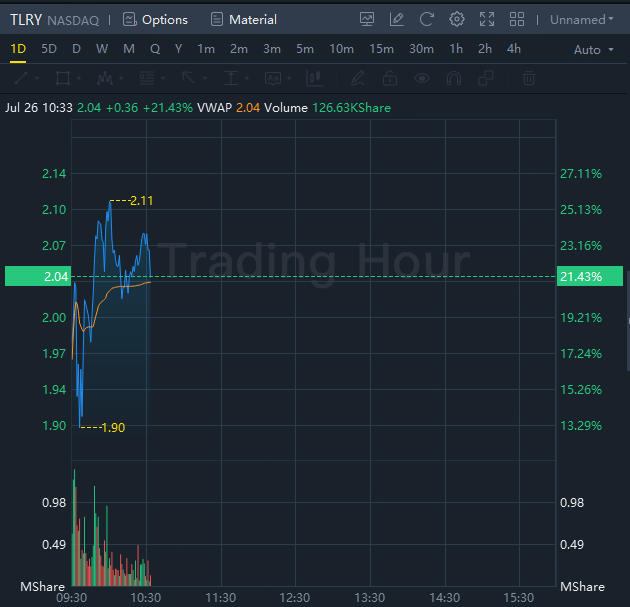Expand the arrow tool options dropdown
The width and height of the screenshot is (630, 607).
click(205, 78)
